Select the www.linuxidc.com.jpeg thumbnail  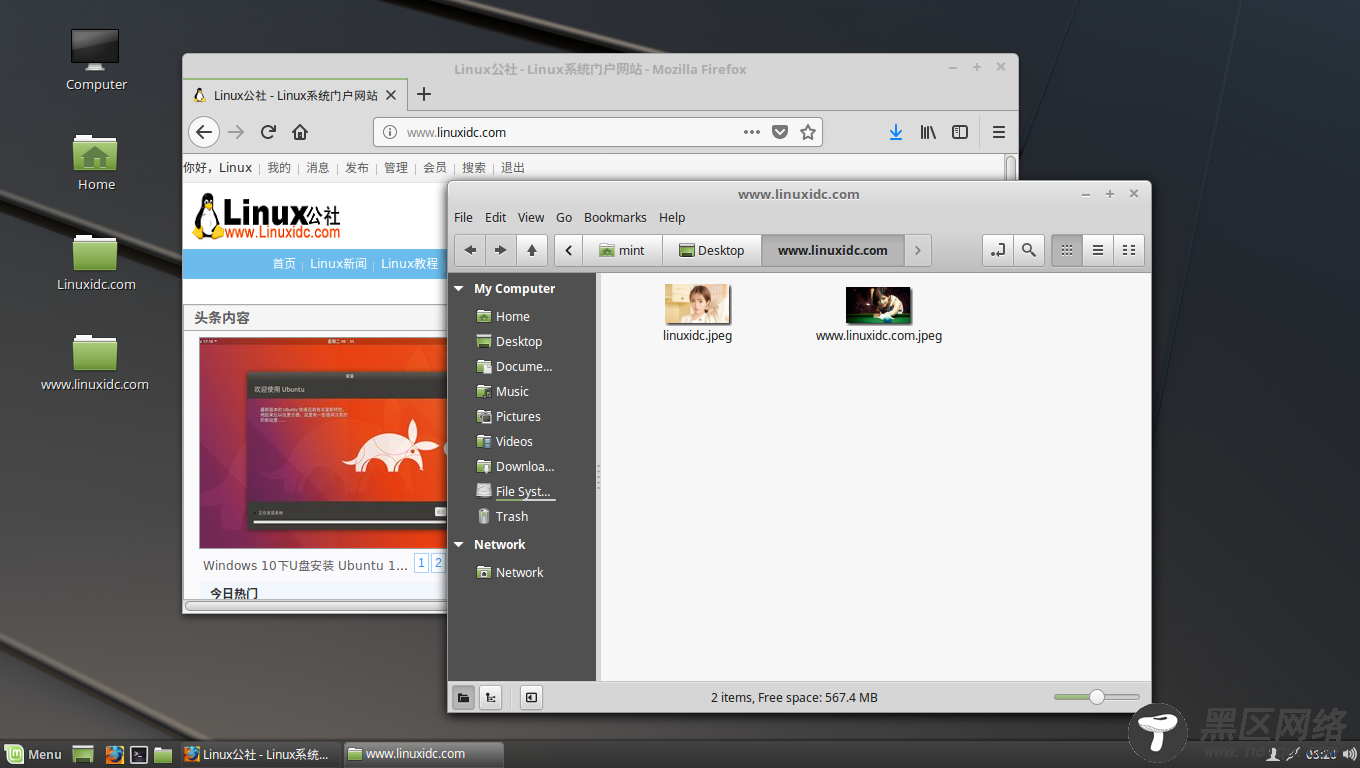coord(879,305)
